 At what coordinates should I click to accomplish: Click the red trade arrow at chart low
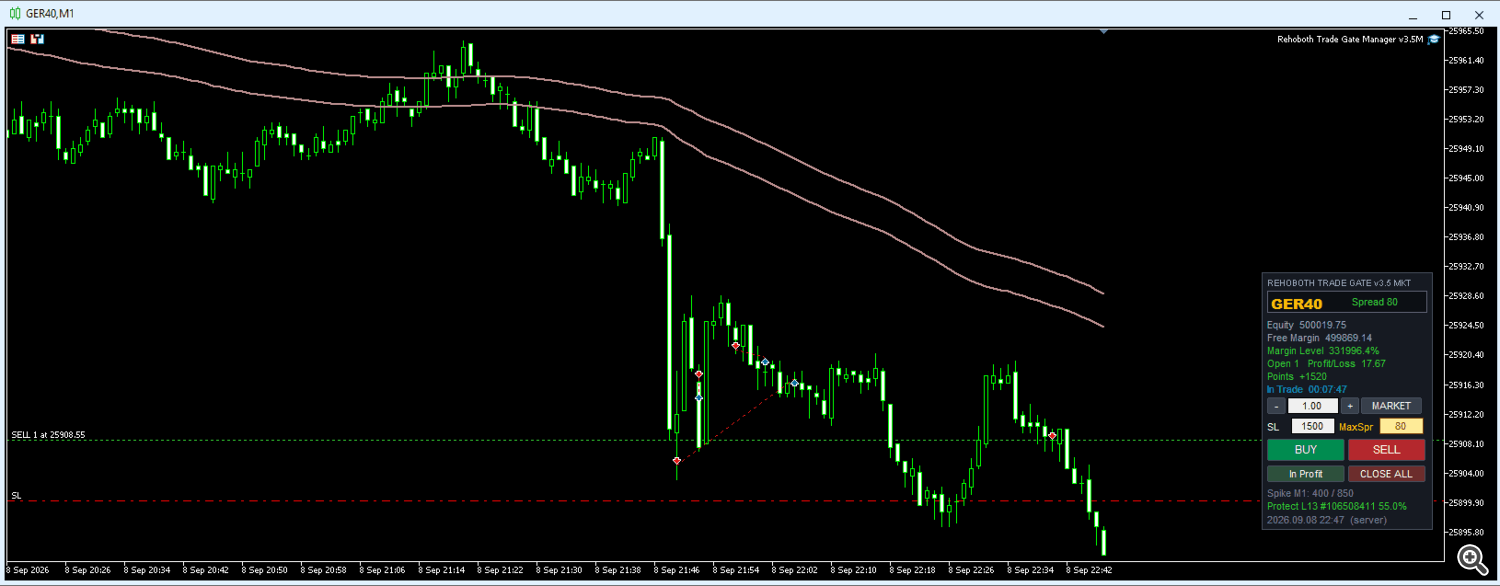click(677, 460)
